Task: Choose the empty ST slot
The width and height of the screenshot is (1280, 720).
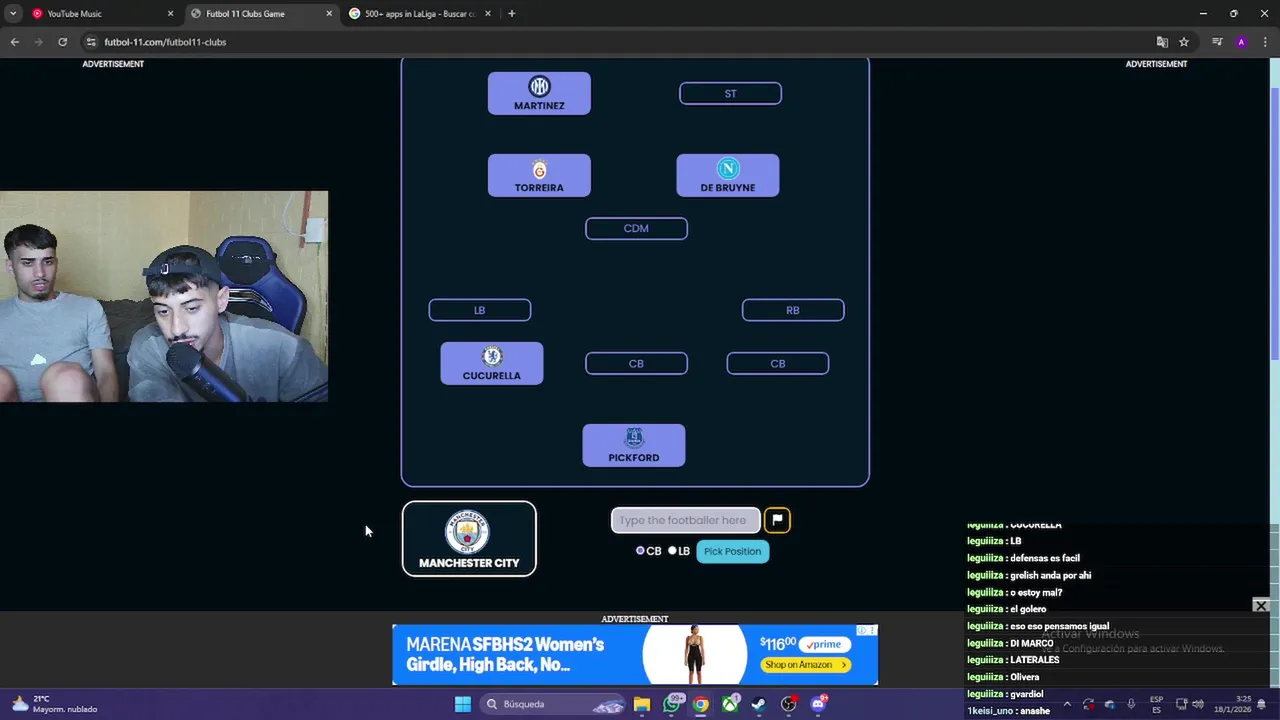Action: [730, 93]
